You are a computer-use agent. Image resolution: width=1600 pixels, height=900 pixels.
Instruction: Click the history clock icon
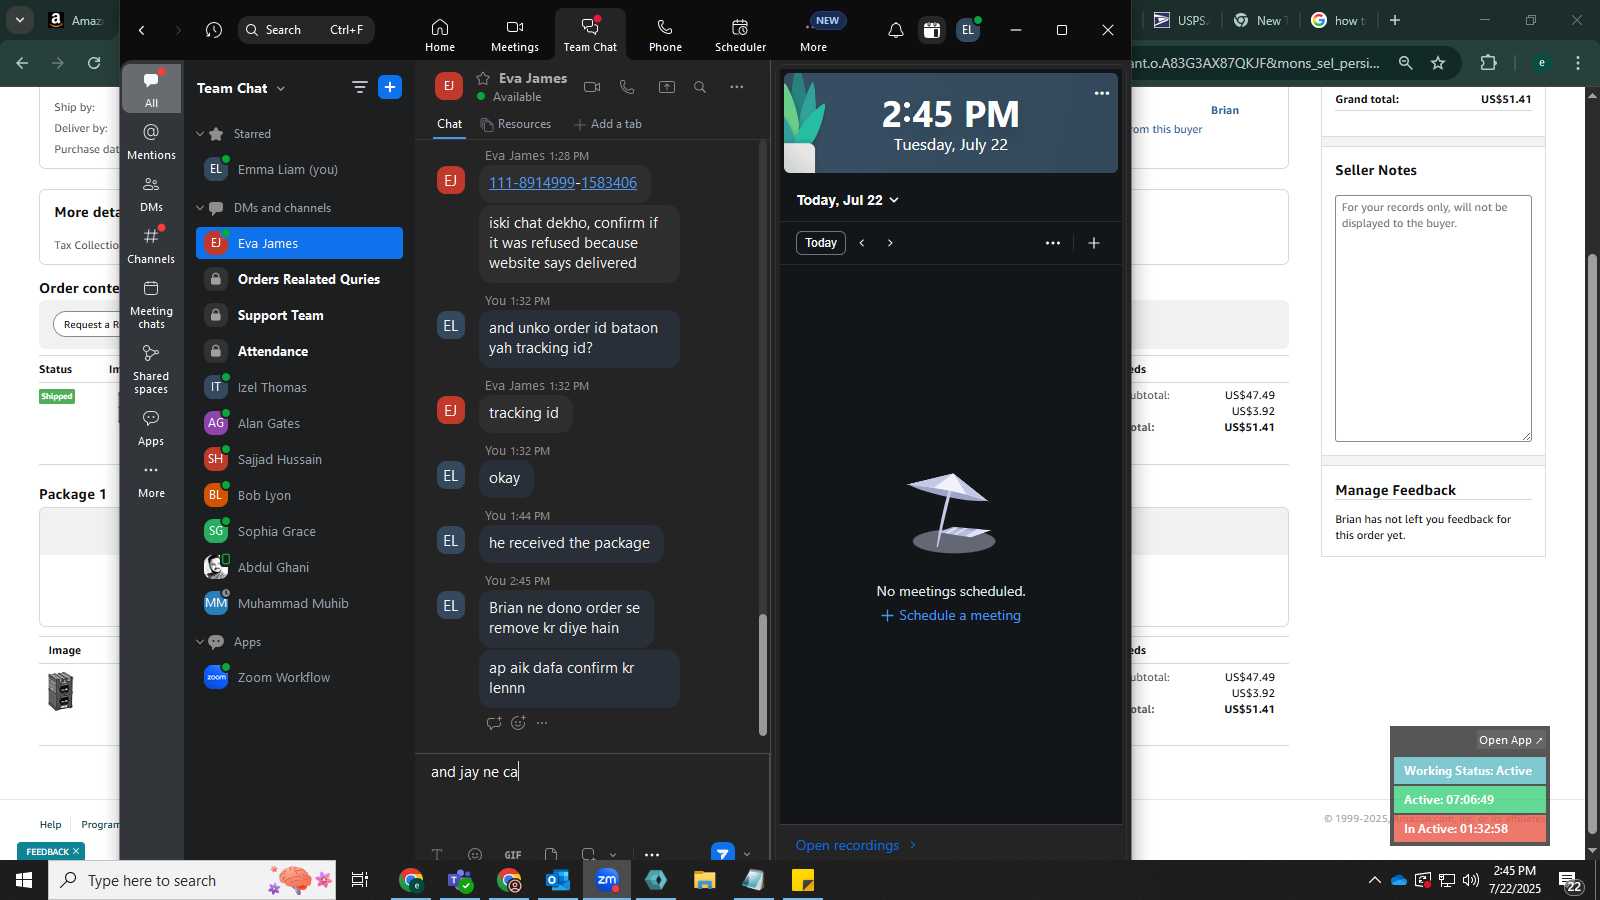coord(214,30)
